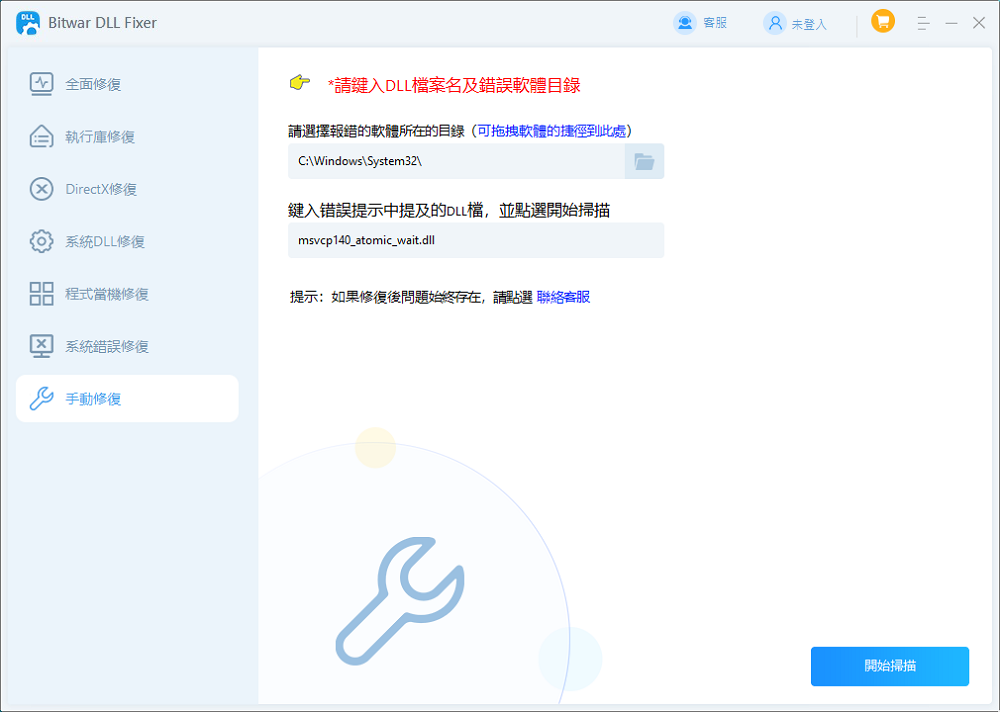Open the 聯絡客服 link
The height and width of the screenshot is (712, 1000).
[x=563, y=297]
